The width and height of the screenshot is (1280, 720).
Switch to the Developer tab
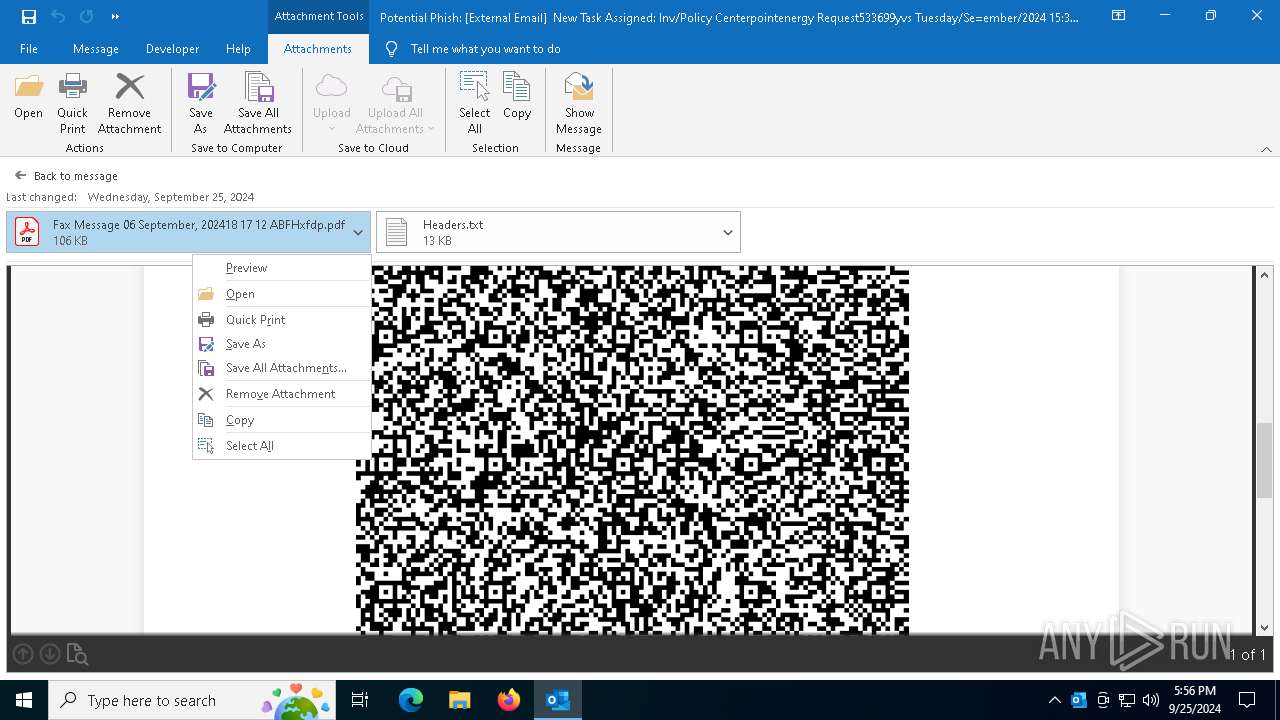pyautogui.click(x=172, y=49)
